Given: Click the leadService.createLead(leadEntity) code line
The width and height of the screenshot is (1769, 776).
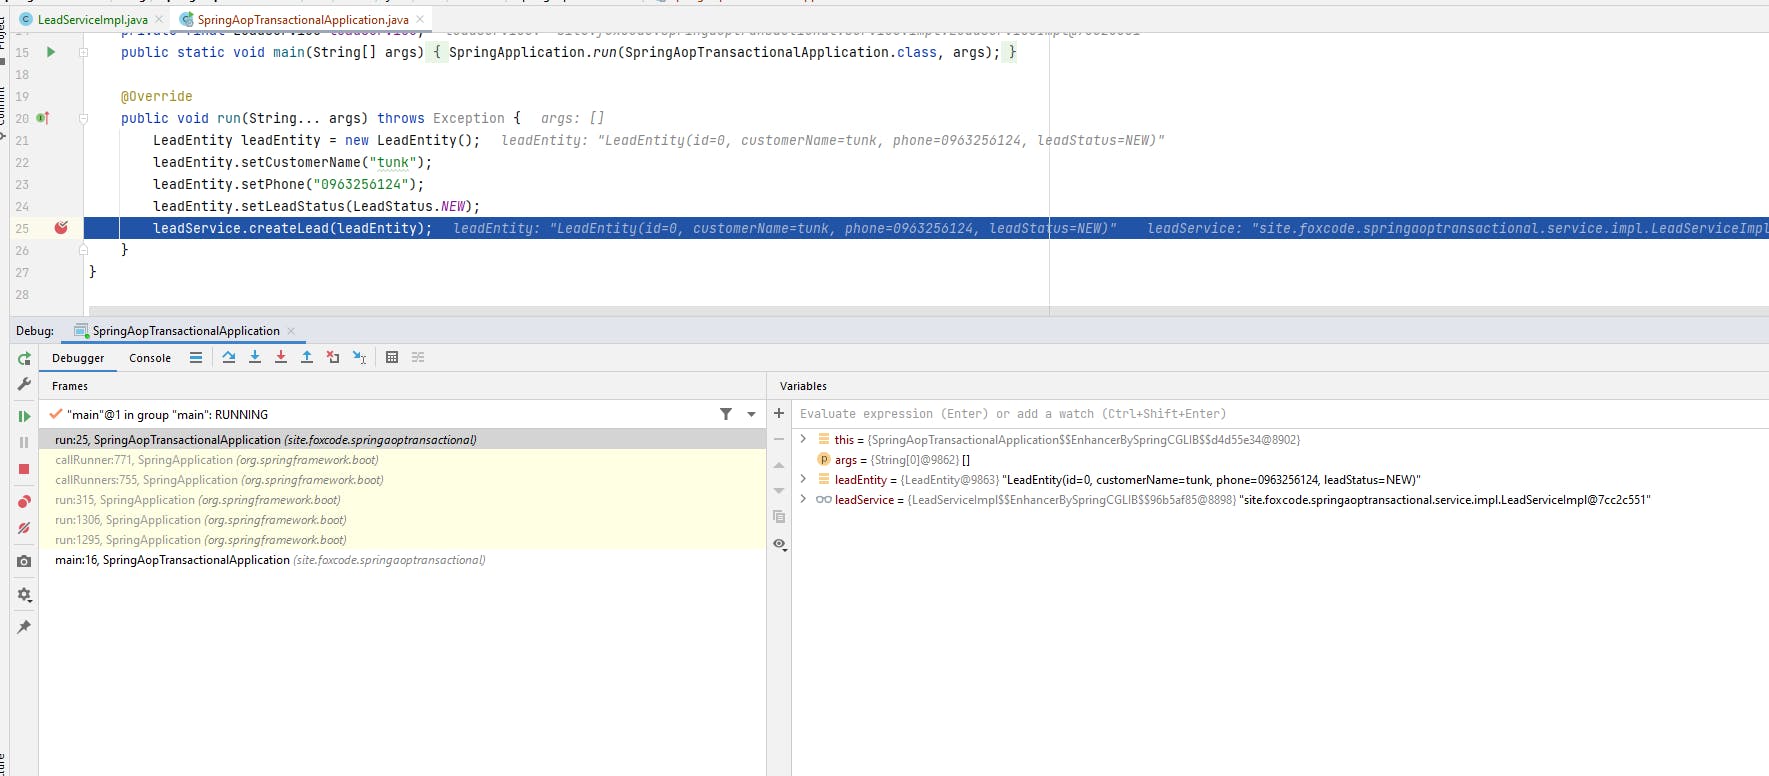Looking at the screenshot, I should (292, 228).
